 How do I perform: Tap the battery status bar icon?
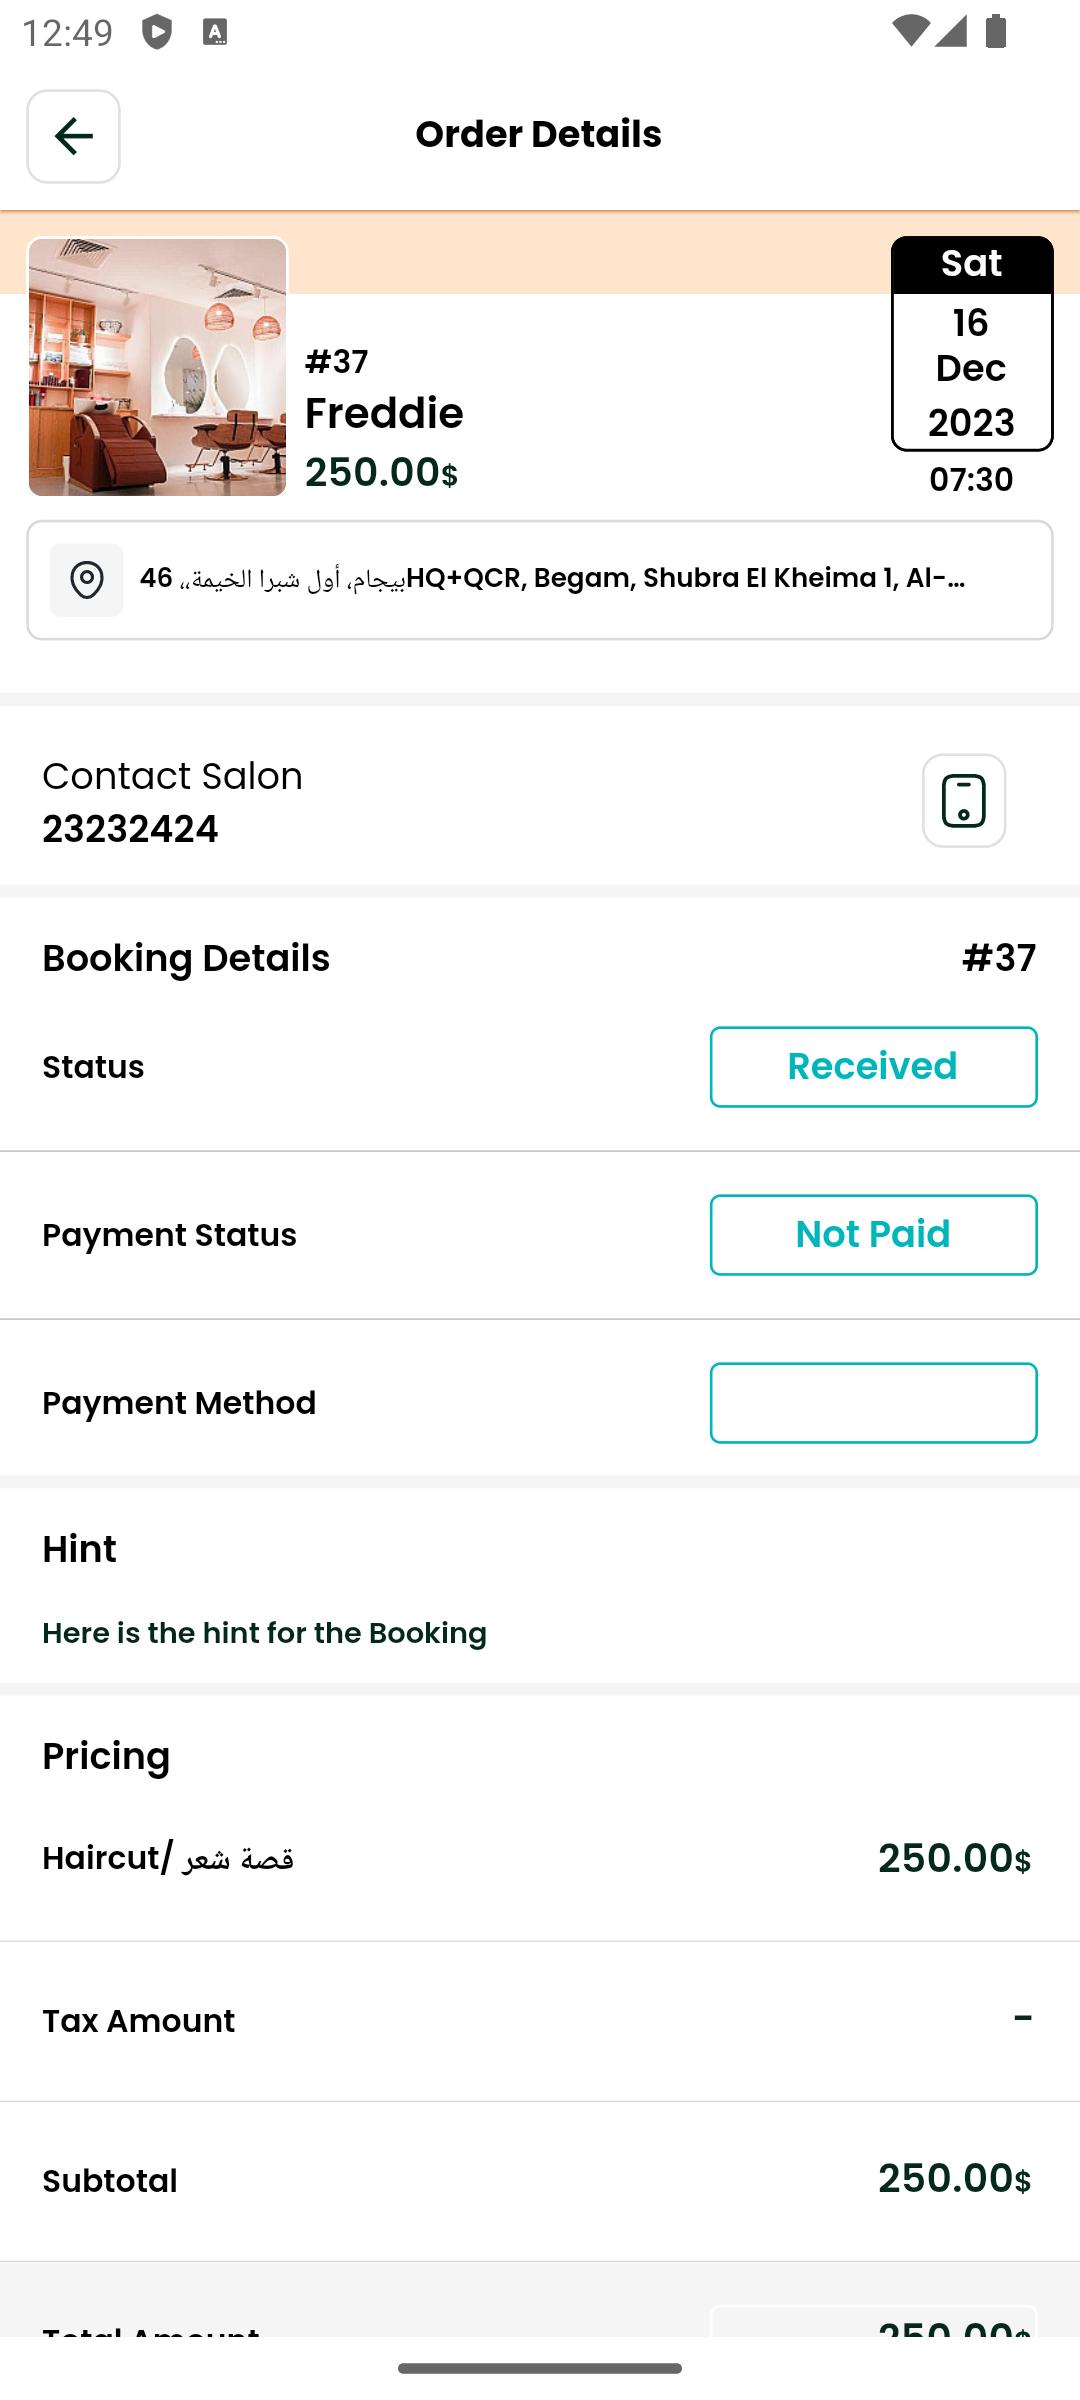coord(995,32)
